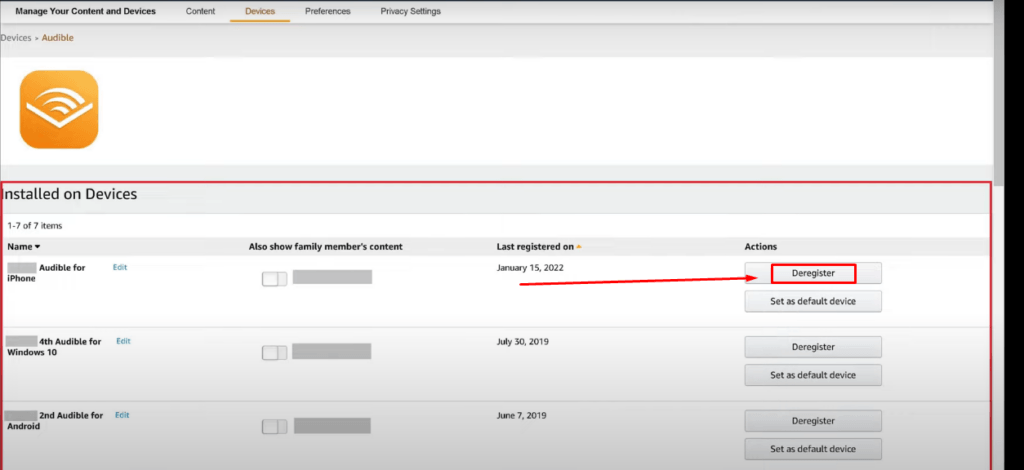The width and height of the screenshot is (1024, 470).
Task: Edit the Audible for iPhone name
Action: click(x=120, y=267)
